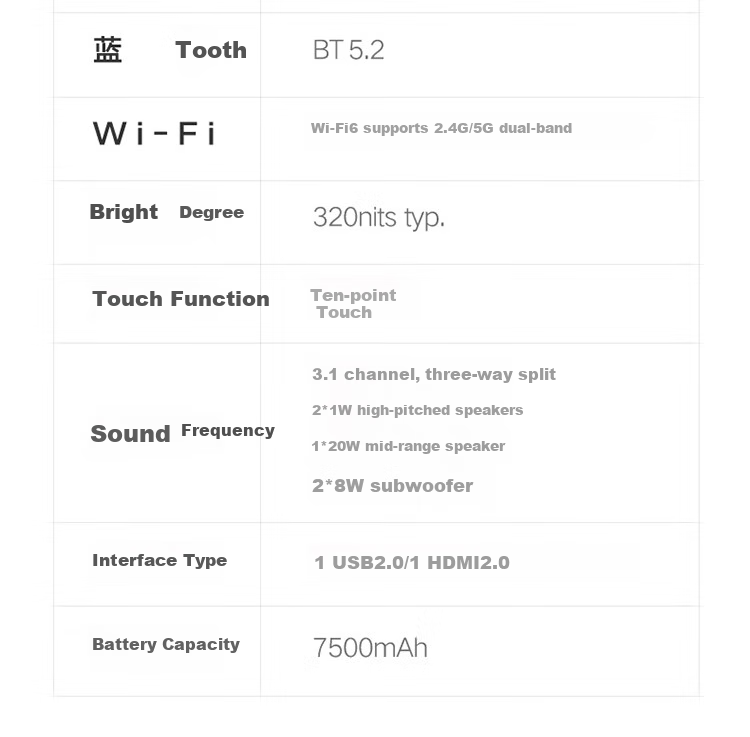Click the BT 5.2 value
Screen dimensions: 750x737
pos(348,50)
